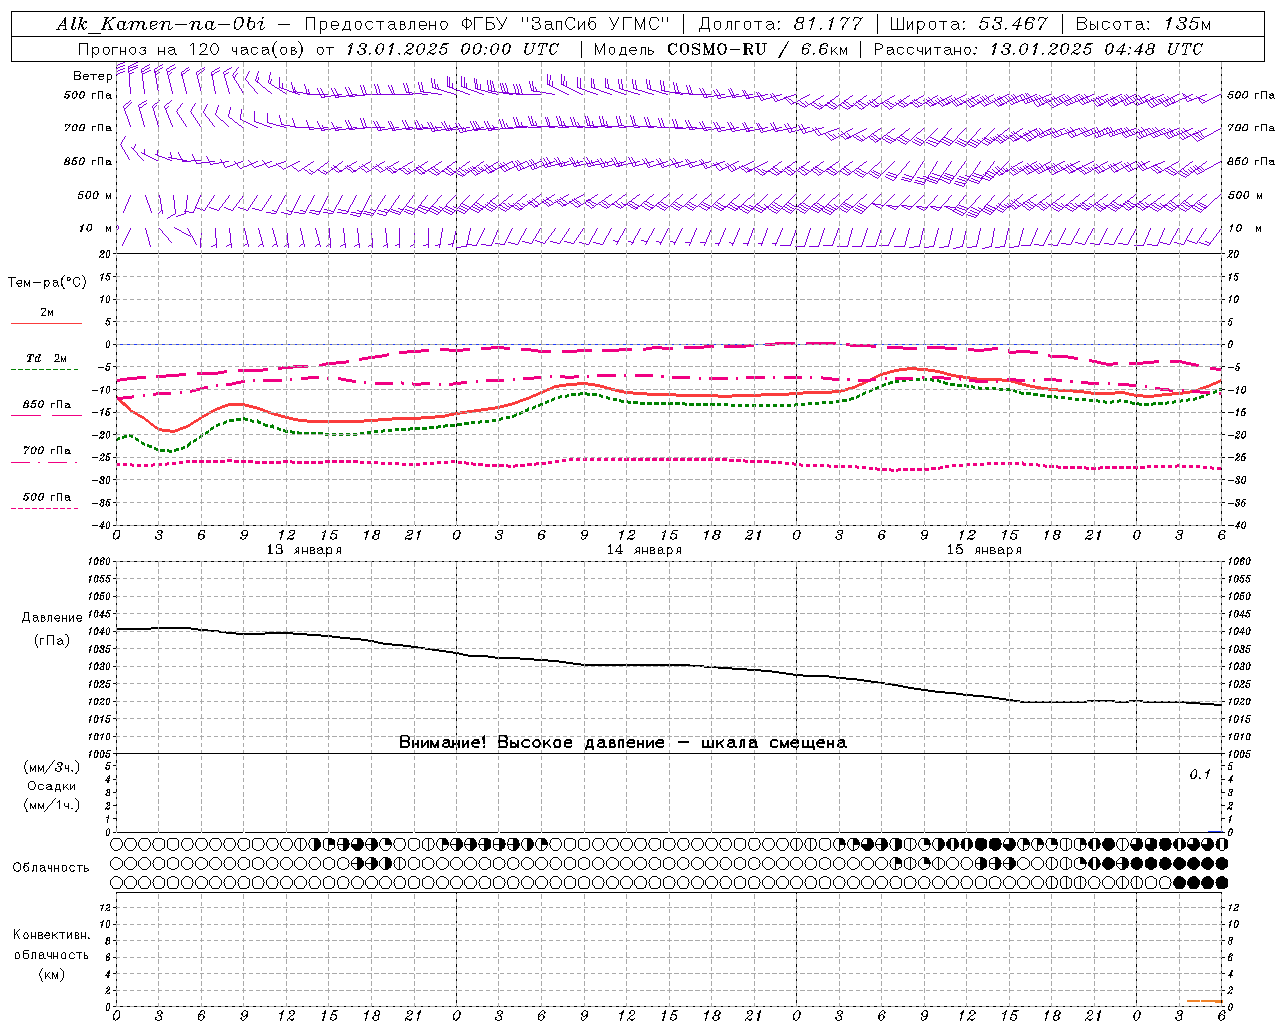Click the Ветер wind panel label

pyautogui.click(x=92, y=76)
